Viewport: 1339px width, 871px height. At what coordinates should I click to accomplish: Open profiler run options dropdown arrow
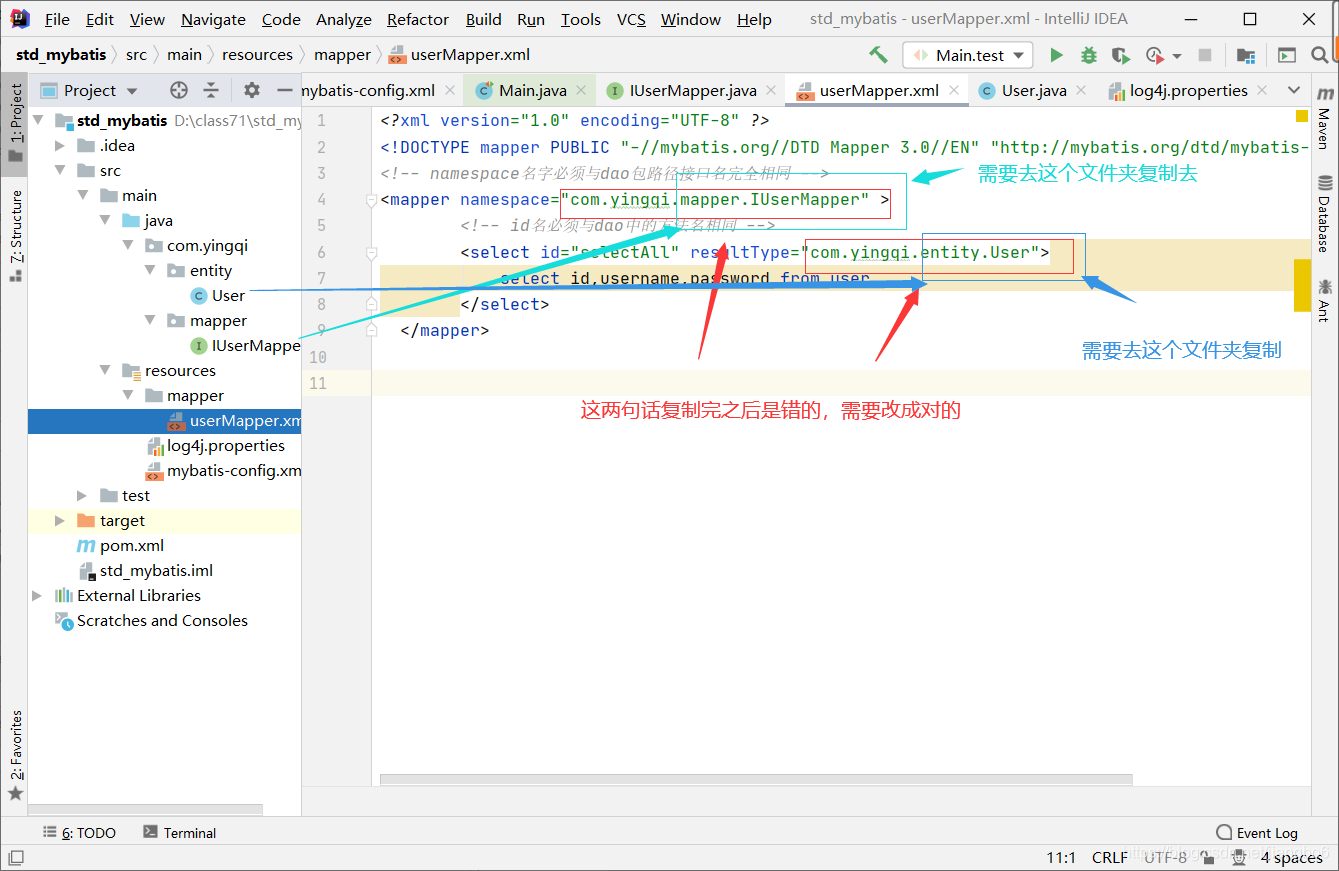pos(1177,56)
